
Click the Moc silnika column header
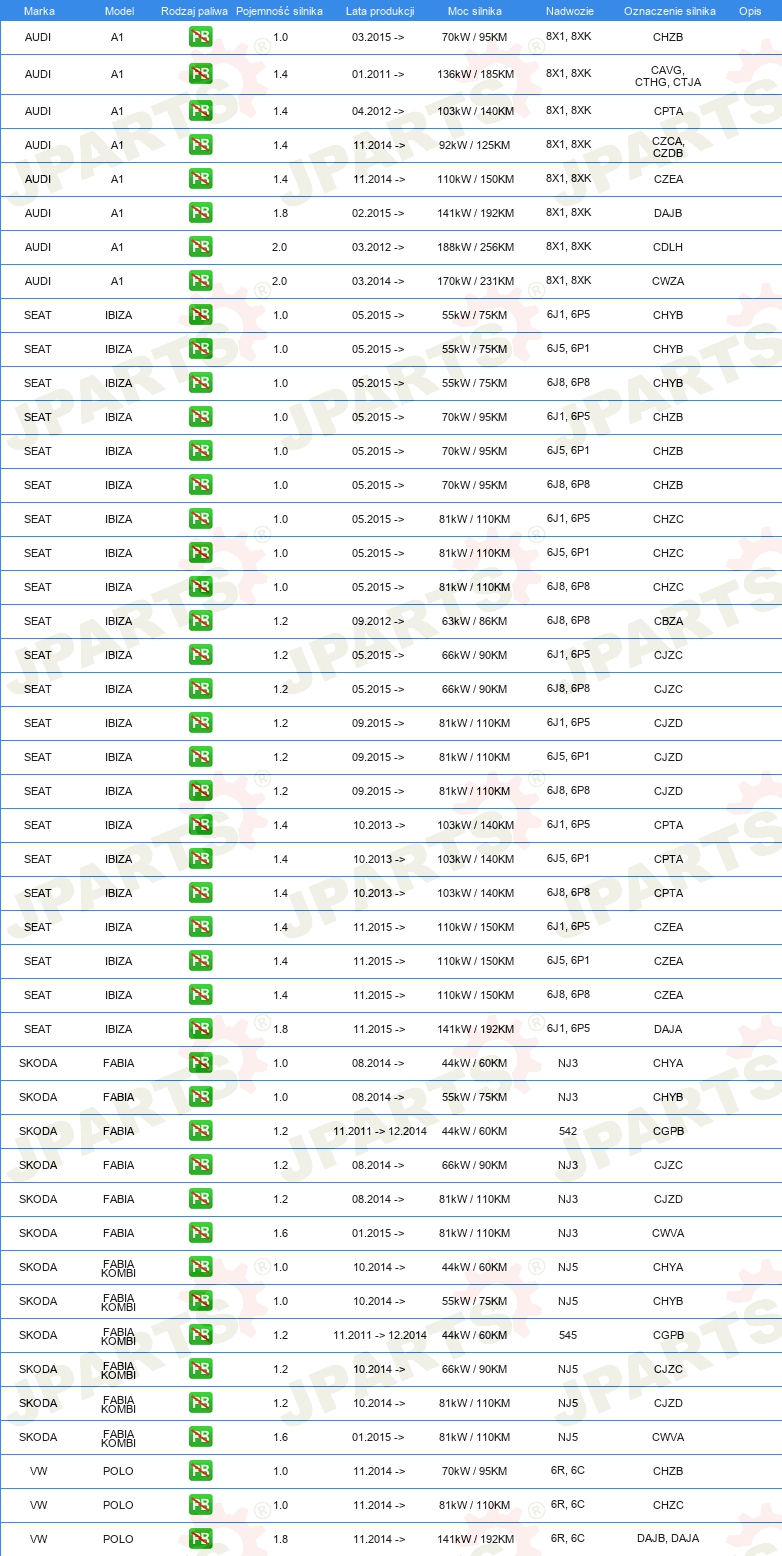pyautogui.click(x=476, y=11)
